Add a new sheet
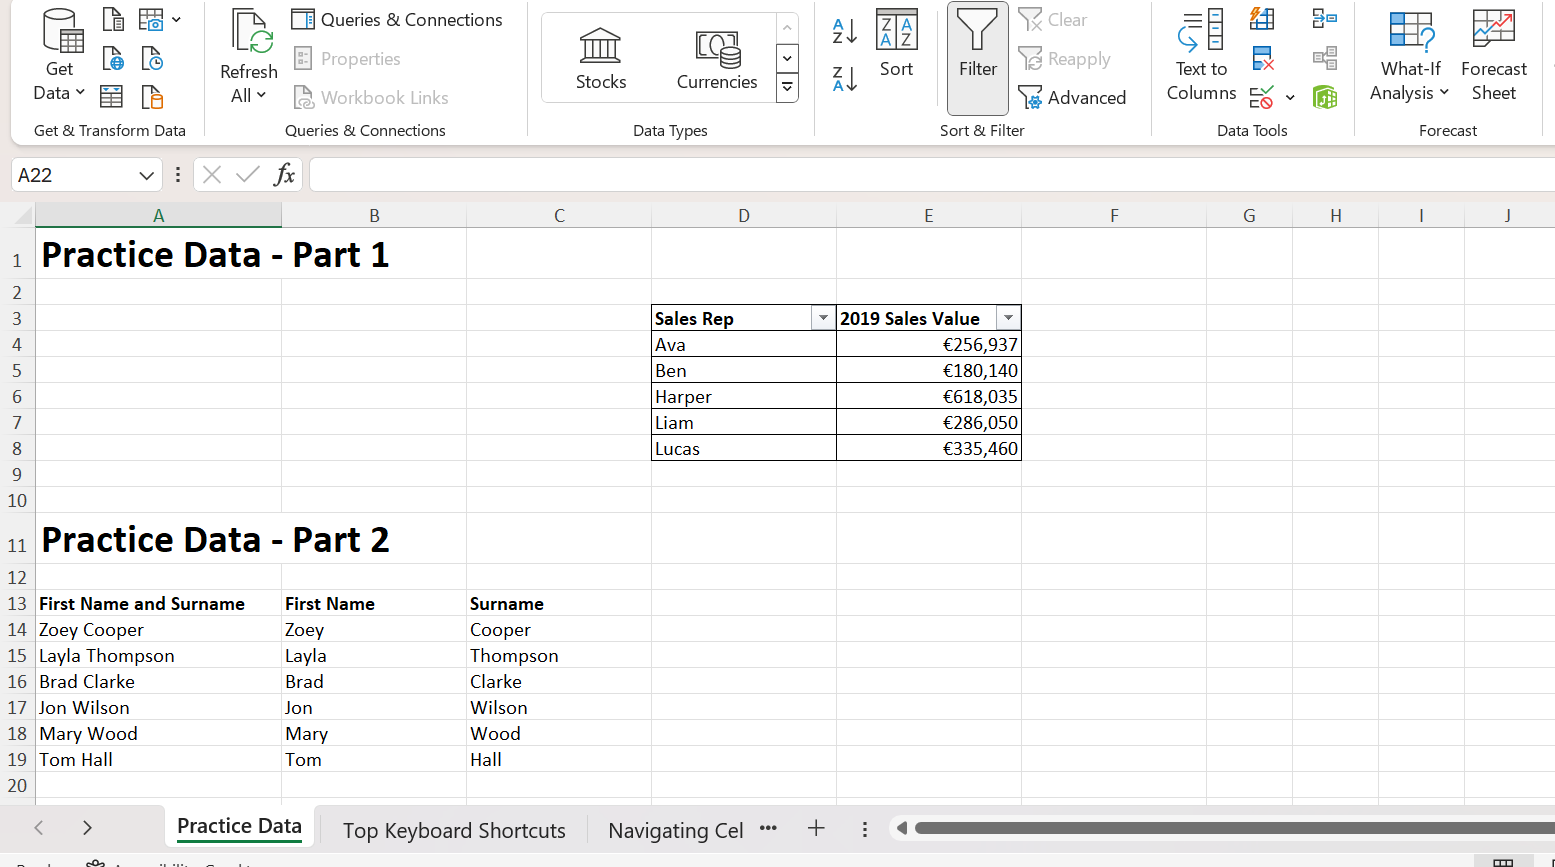1555x867 pixels. tap(816, 828)
